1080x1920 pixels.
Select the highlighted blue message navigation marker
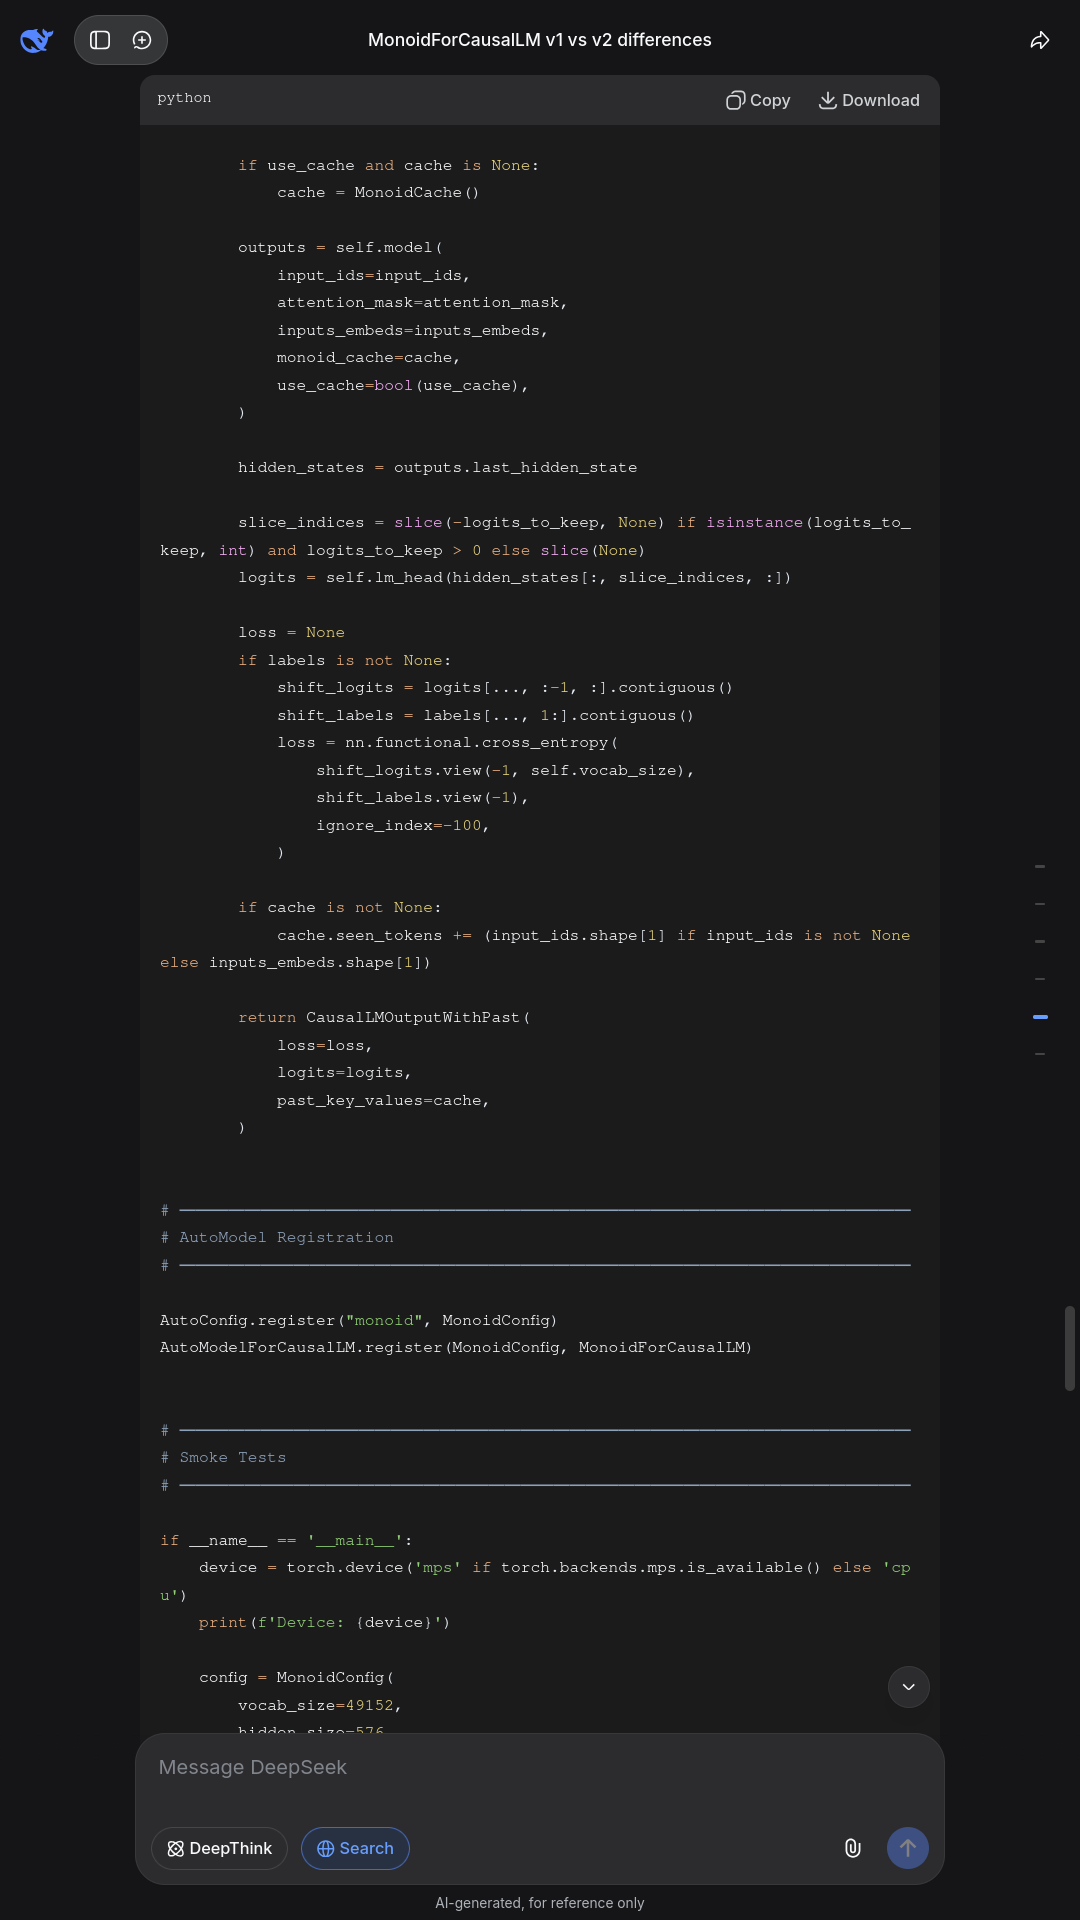1040,1017
